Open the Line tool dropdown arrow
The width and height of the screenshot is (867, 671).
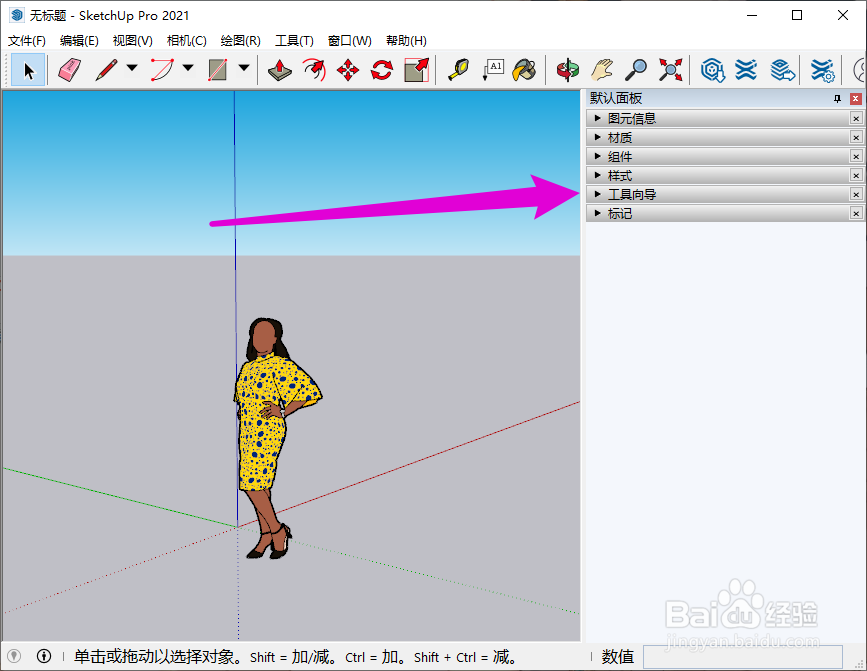click(x=132, y=69)
